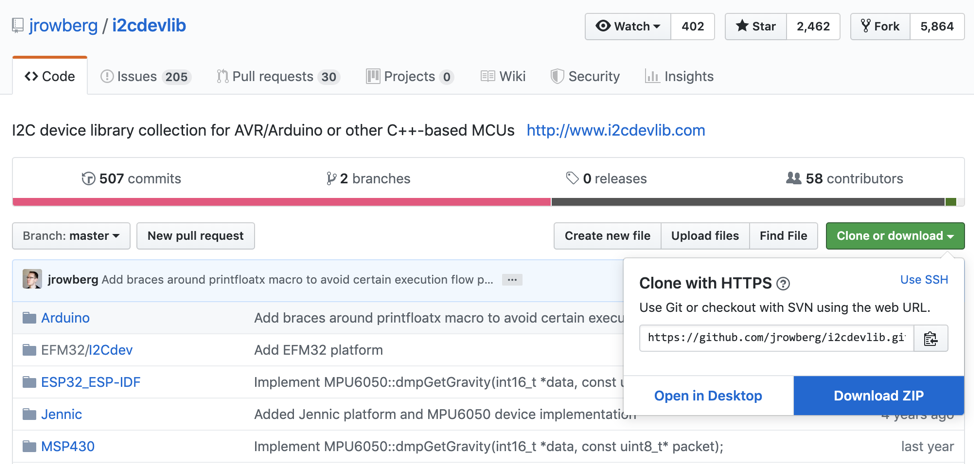Click the Download ZIP button
The height and width of the screenshot is (464, 974).
879,396
